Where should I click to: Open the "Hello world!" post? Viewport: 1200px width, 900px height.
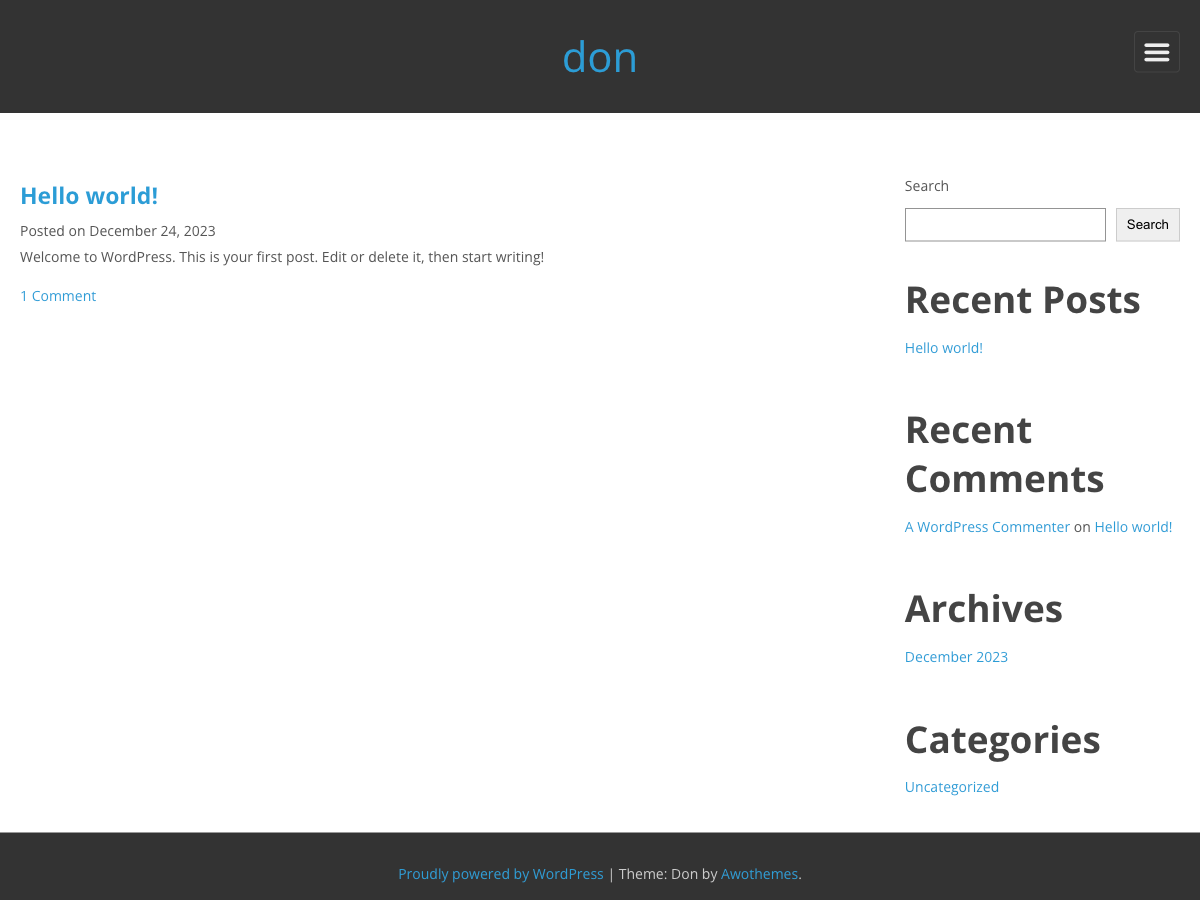(88, 195)
